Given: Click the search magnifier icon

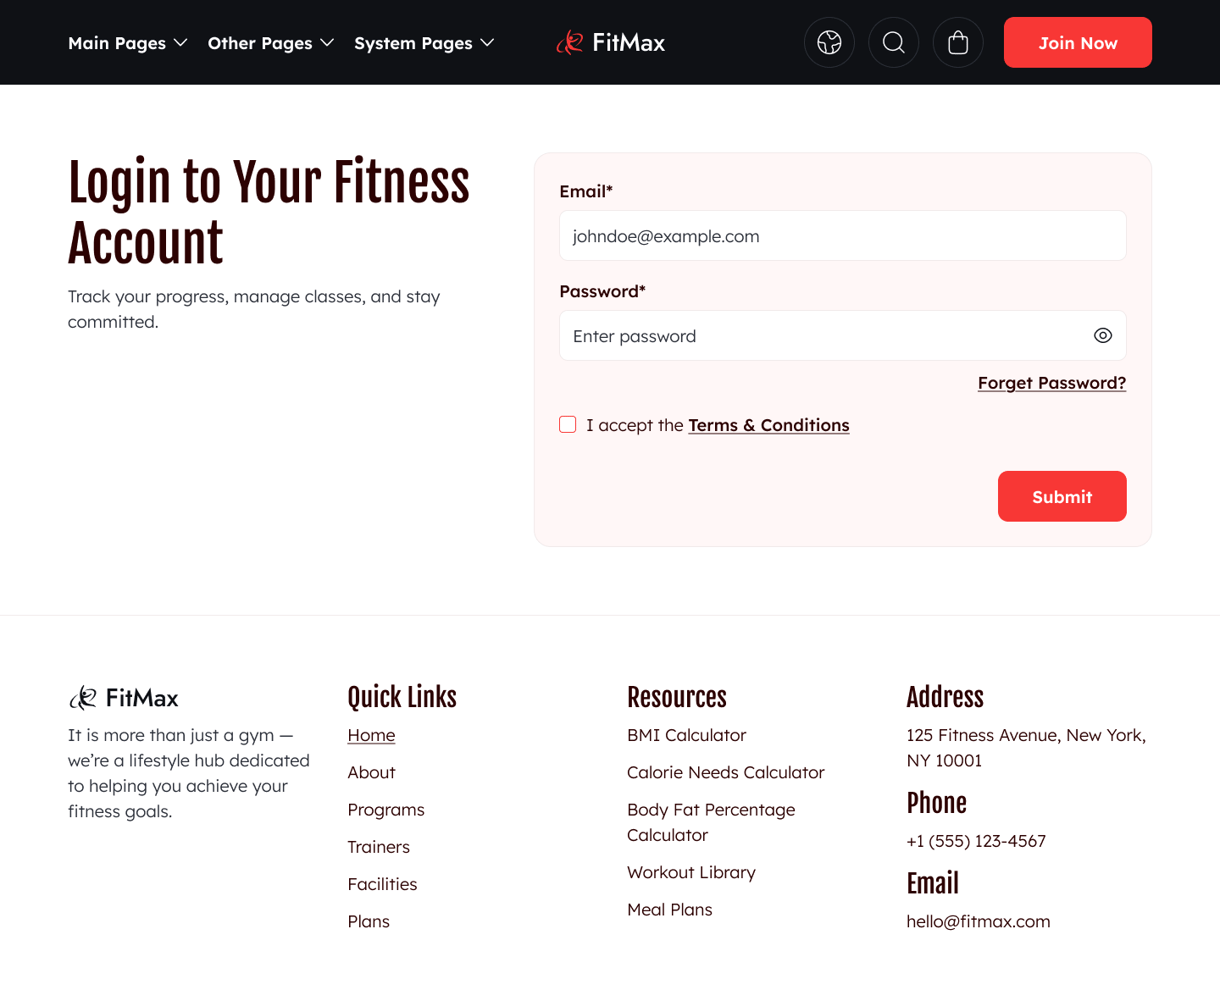Looking at the screenshot, I should 893,42.
